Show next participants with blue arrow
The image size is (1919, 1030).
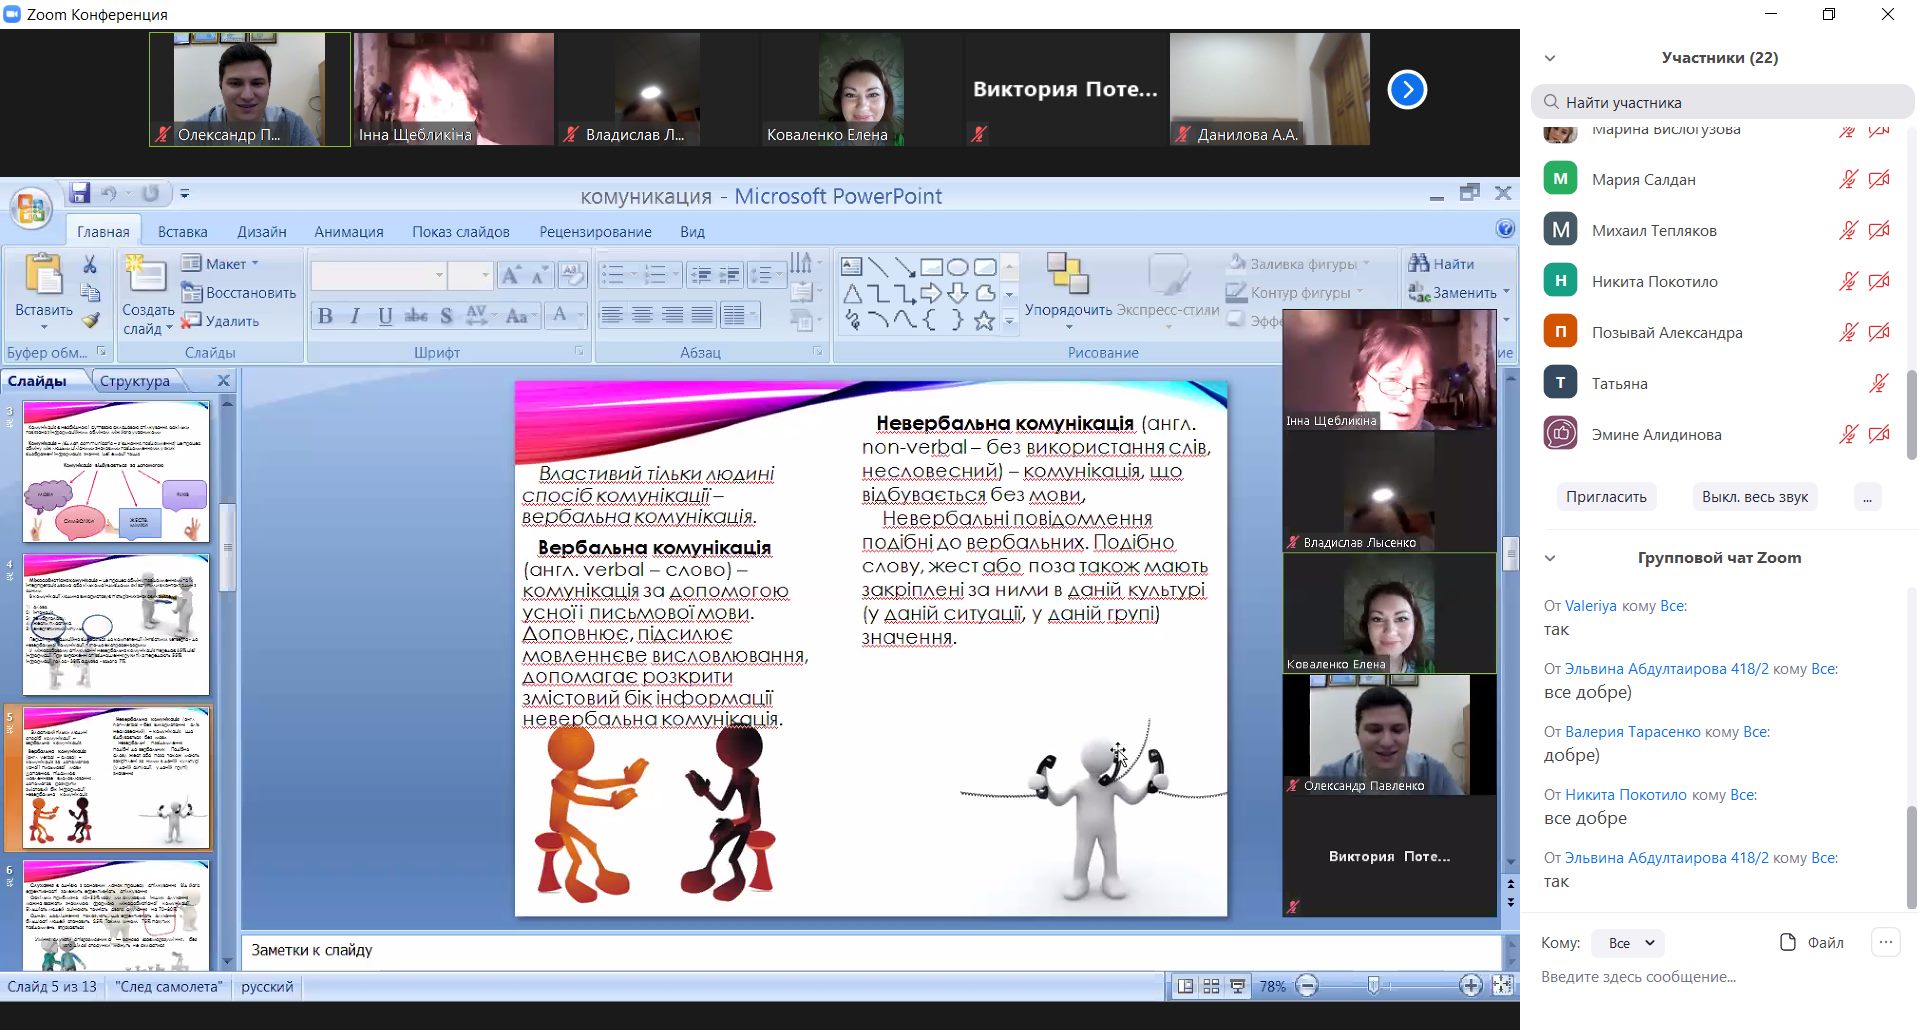(x=1406, y=90)
